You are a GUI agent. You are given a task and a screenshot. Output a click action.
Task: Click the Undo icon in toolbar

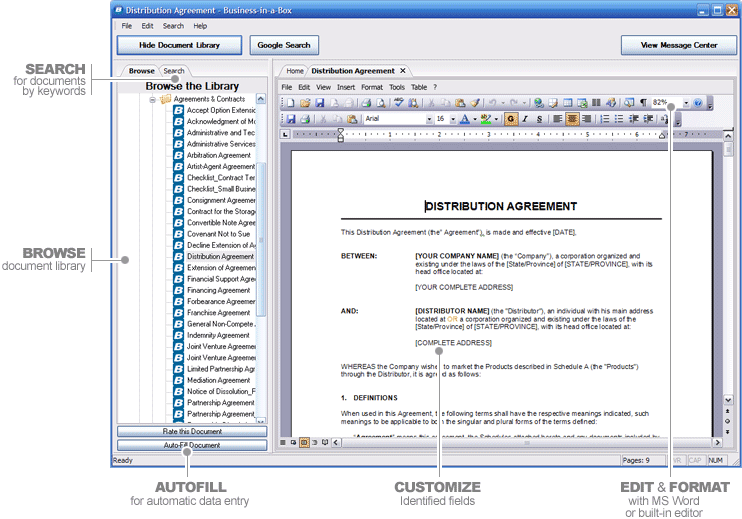492,103
